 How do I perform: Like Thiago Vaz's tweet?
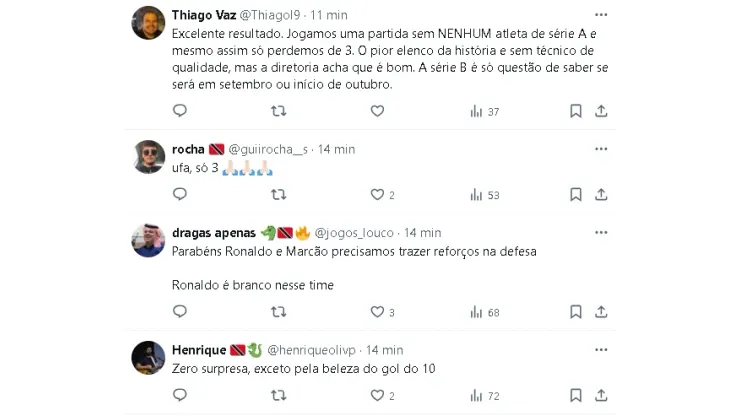point(377,111)
